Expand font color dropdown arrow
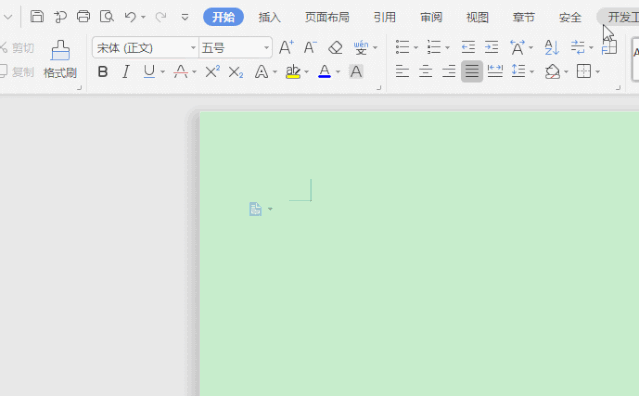Viewport: 639px width, 396px height. coord(338,72)
